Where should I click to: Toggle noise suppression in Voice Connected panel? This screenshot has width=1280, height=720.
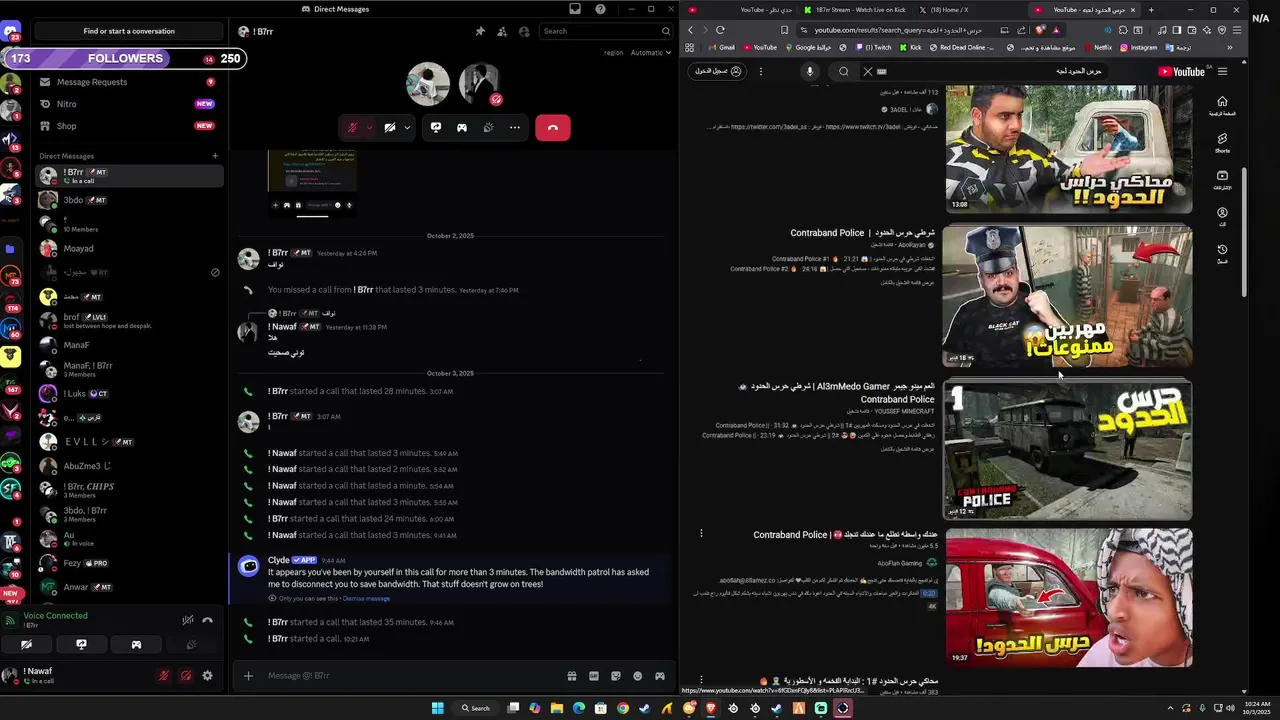tap(187, 620)
